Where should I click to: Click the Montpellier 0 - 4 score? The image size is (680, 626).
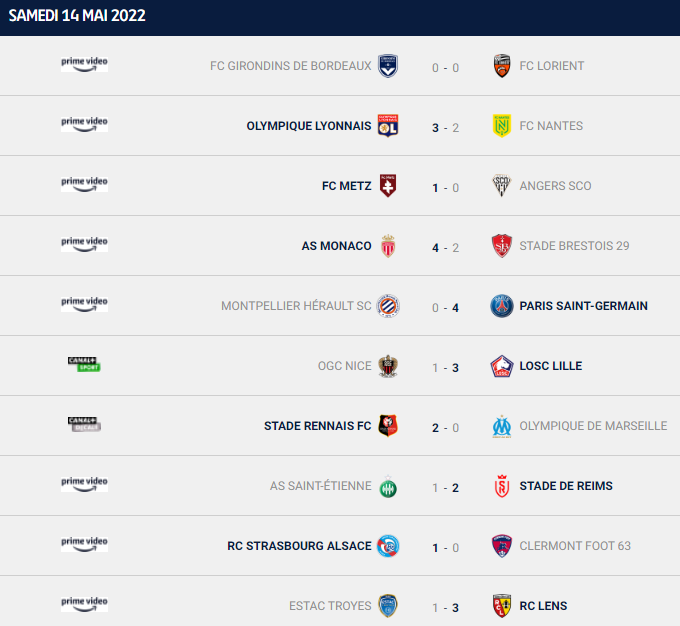(445, 308)
